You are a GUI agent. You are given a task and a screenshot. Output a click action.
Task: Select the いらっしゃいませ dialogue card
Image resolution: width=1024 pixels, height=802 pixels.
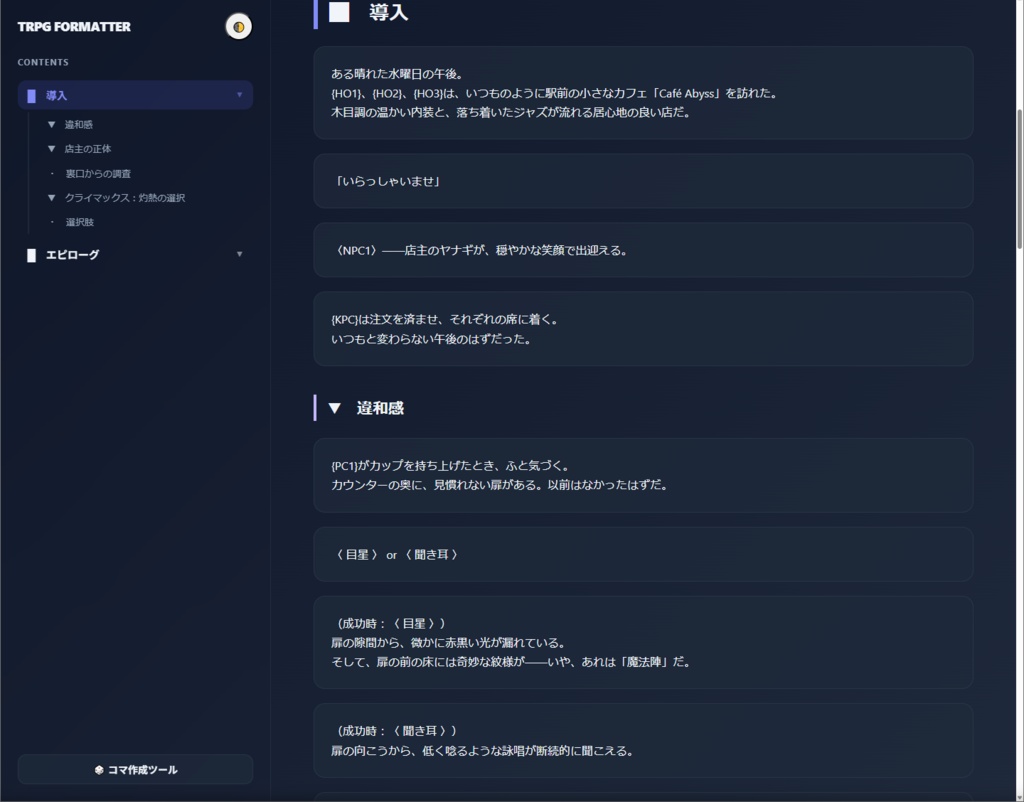coord(643,180)
